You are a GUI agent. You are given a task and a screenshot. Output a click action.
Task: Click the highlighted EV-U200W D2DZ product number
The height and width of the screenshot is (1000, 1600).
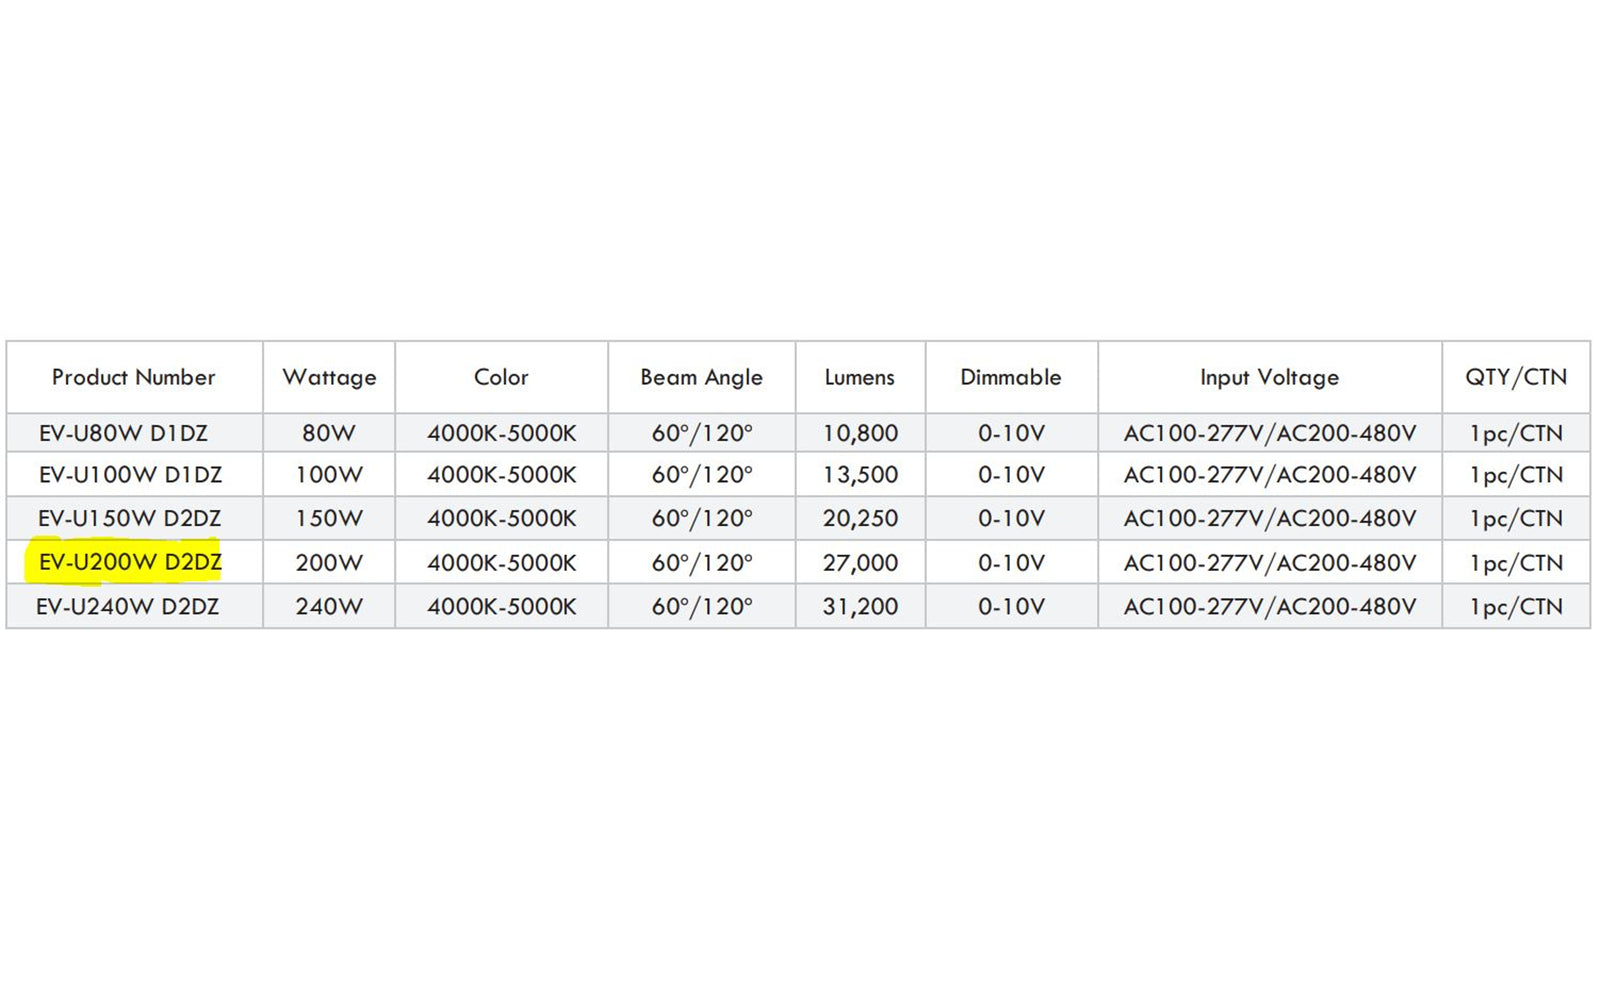[x=130, y=562]
